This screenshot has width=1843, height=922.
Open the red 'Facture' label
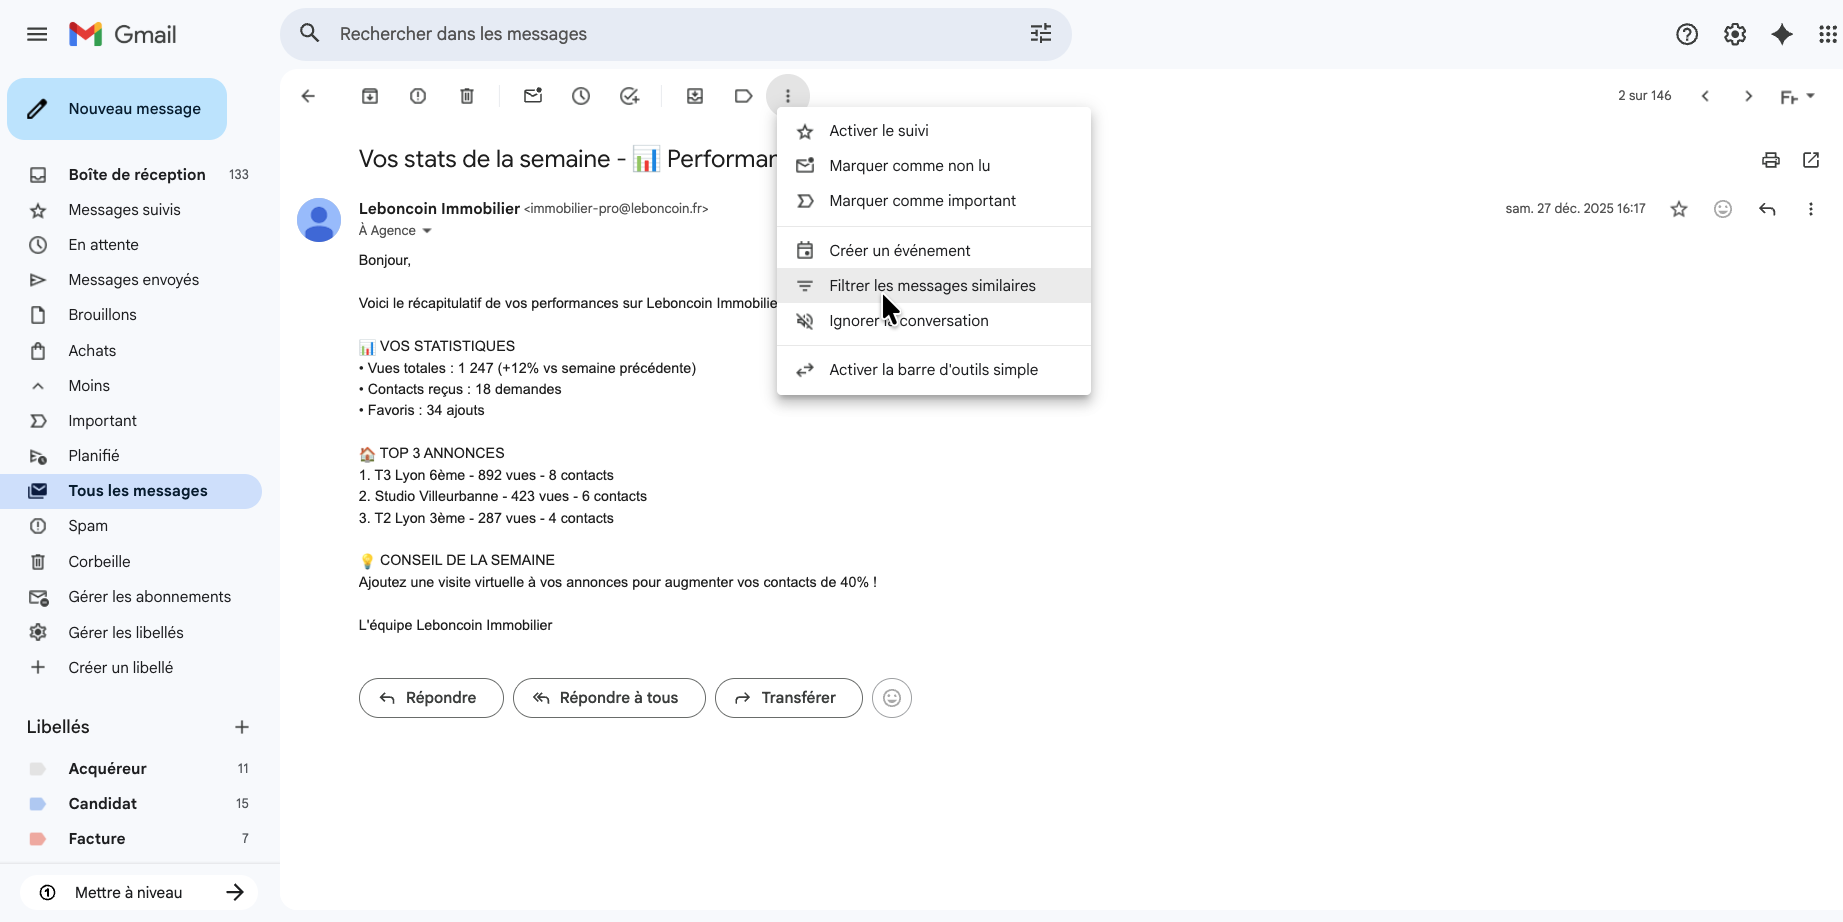97,839
